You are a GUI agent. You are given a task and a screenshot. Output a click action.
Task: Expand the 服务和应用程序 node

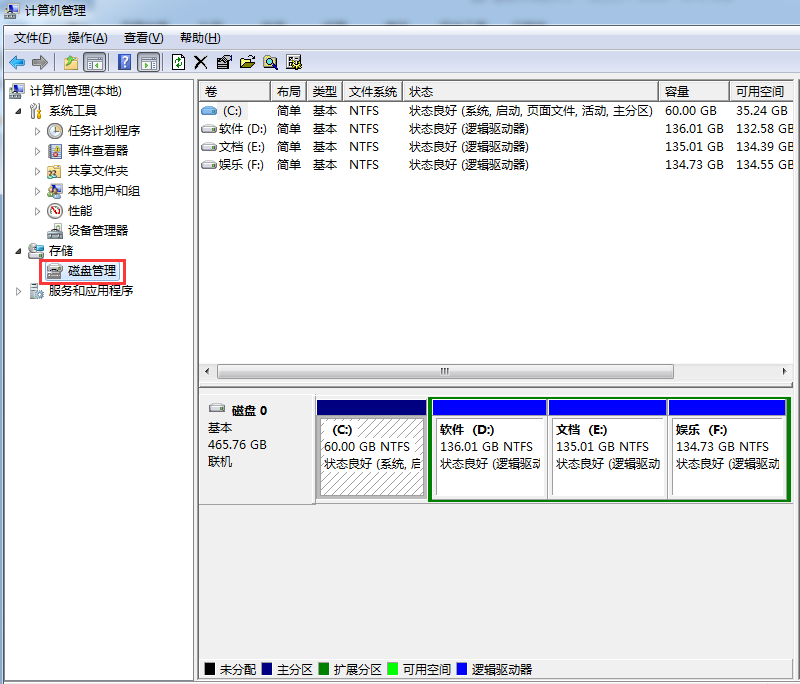click(18, 291)
